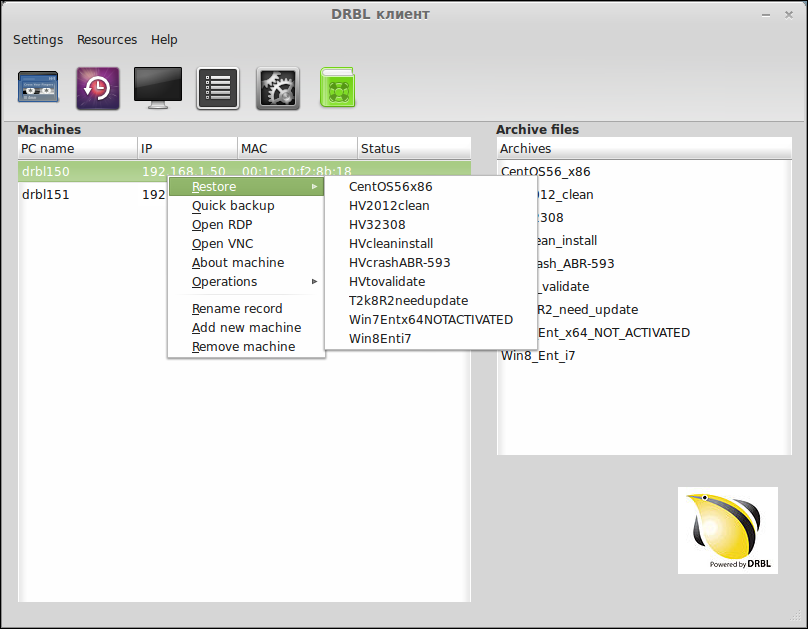Open the Help menu

[x=164, y=40]
